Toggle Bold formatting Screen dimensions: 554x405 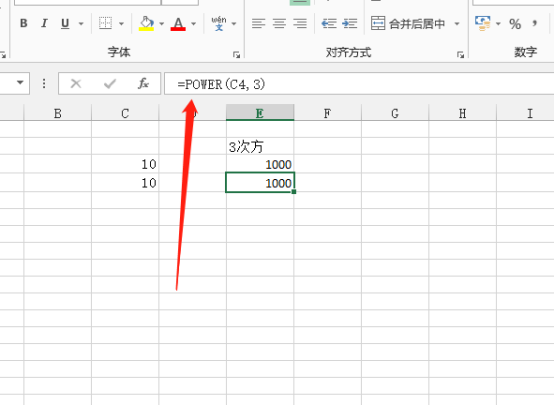click(24, 23)
